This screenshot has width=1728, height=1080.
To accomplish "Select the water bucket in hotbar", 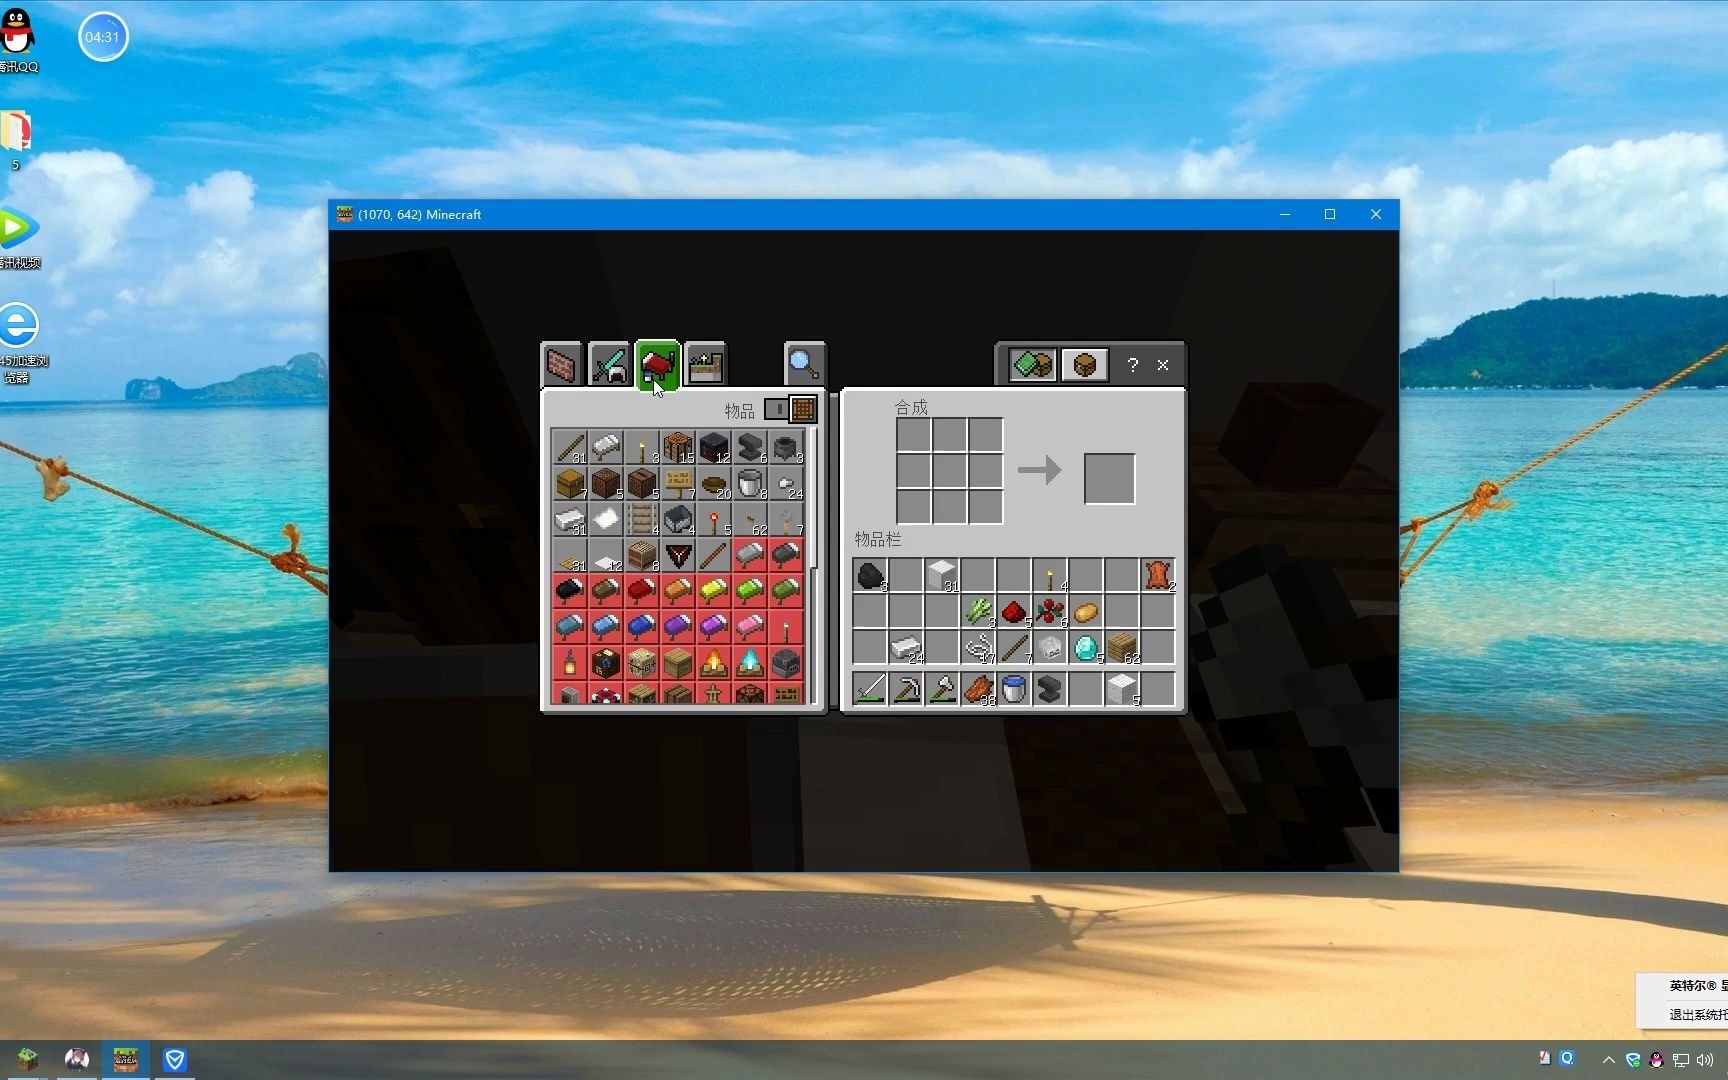I will coord(1014,689).
